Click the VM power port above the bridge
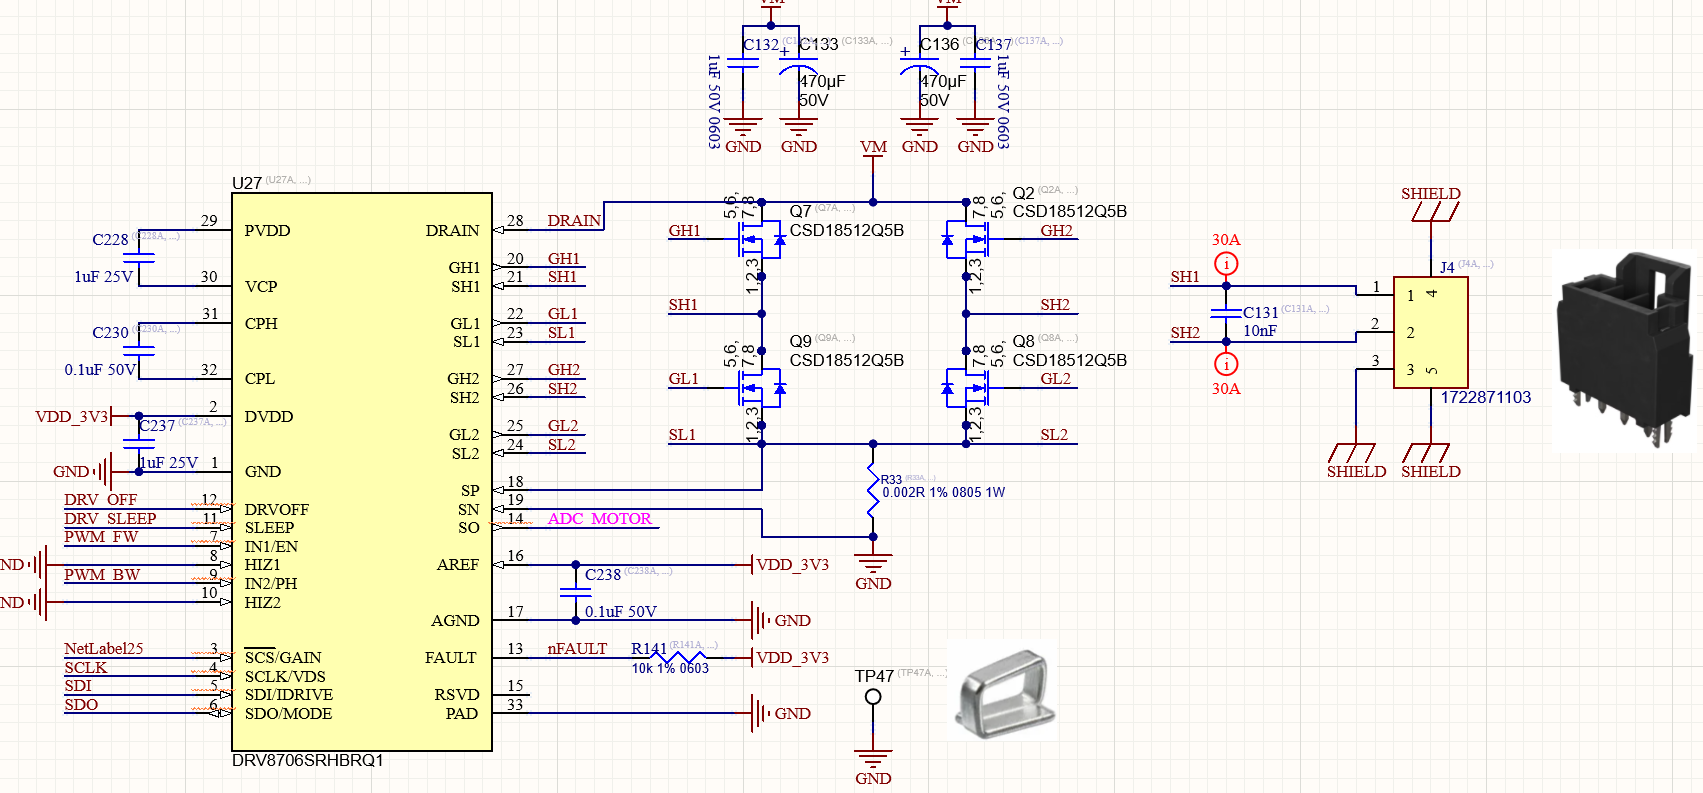The width and height of the screenshot is (1703, 793). tap(873, 147)
